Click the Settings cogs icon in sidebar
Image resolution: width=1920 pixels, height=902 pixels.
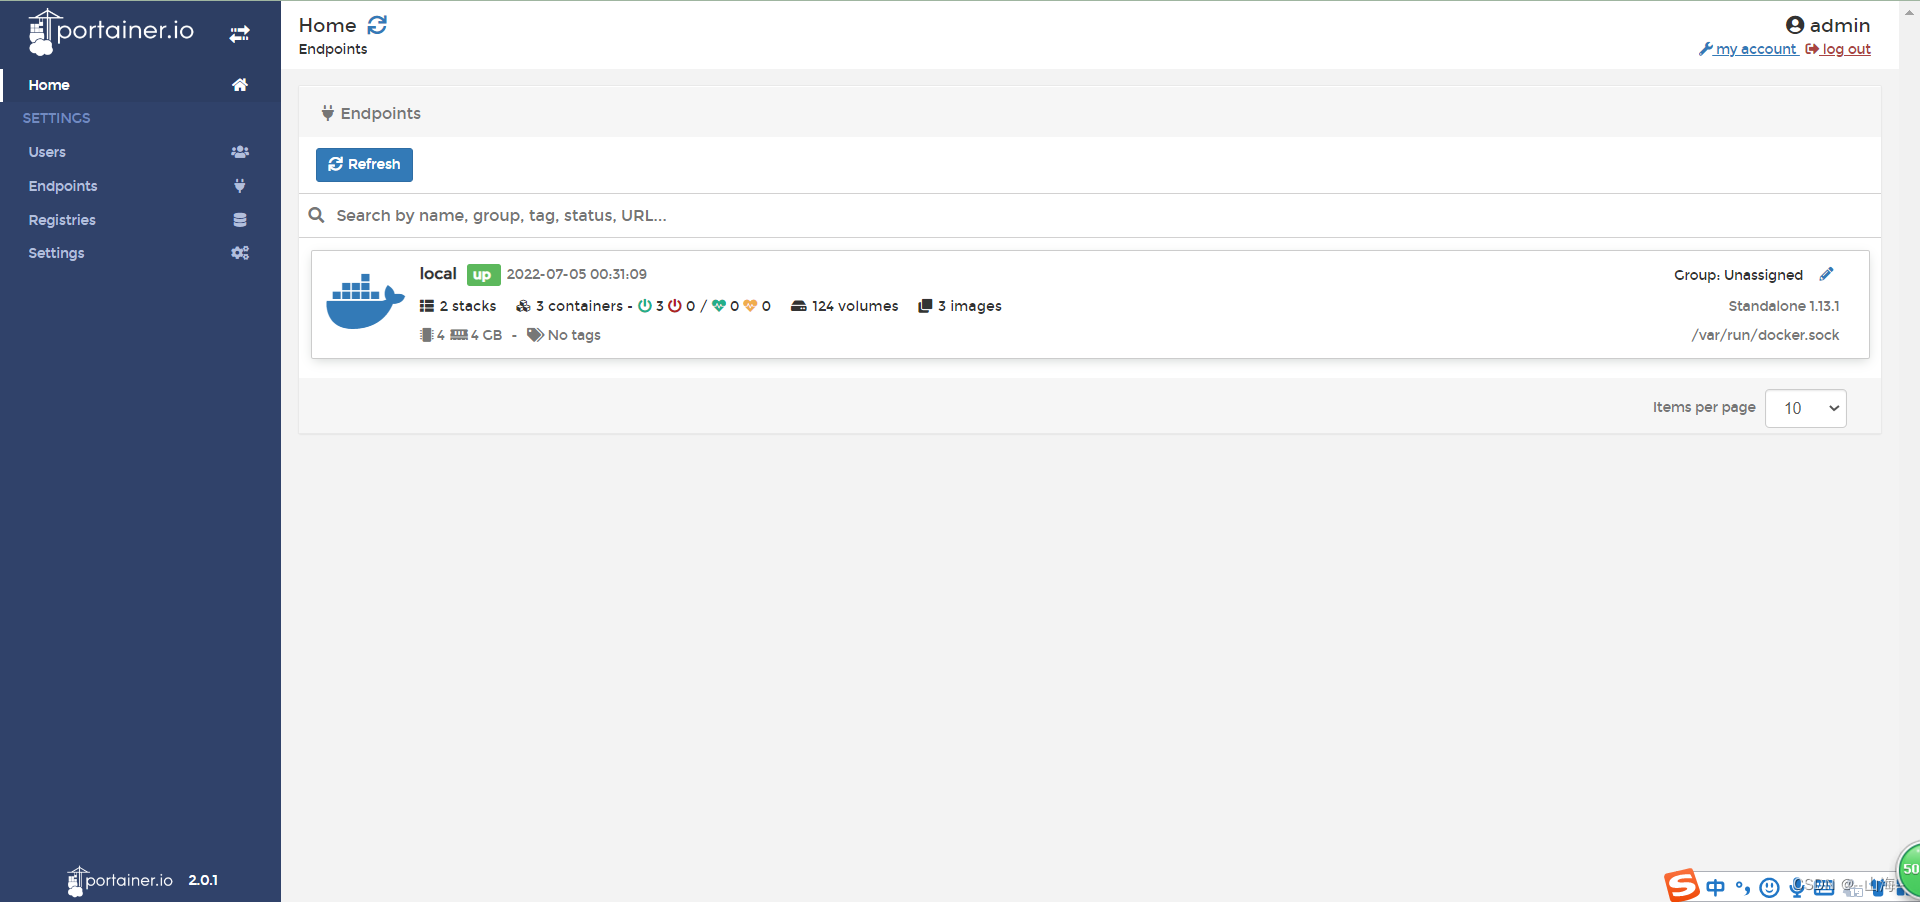pyautogui.click(x=240, y=253)
